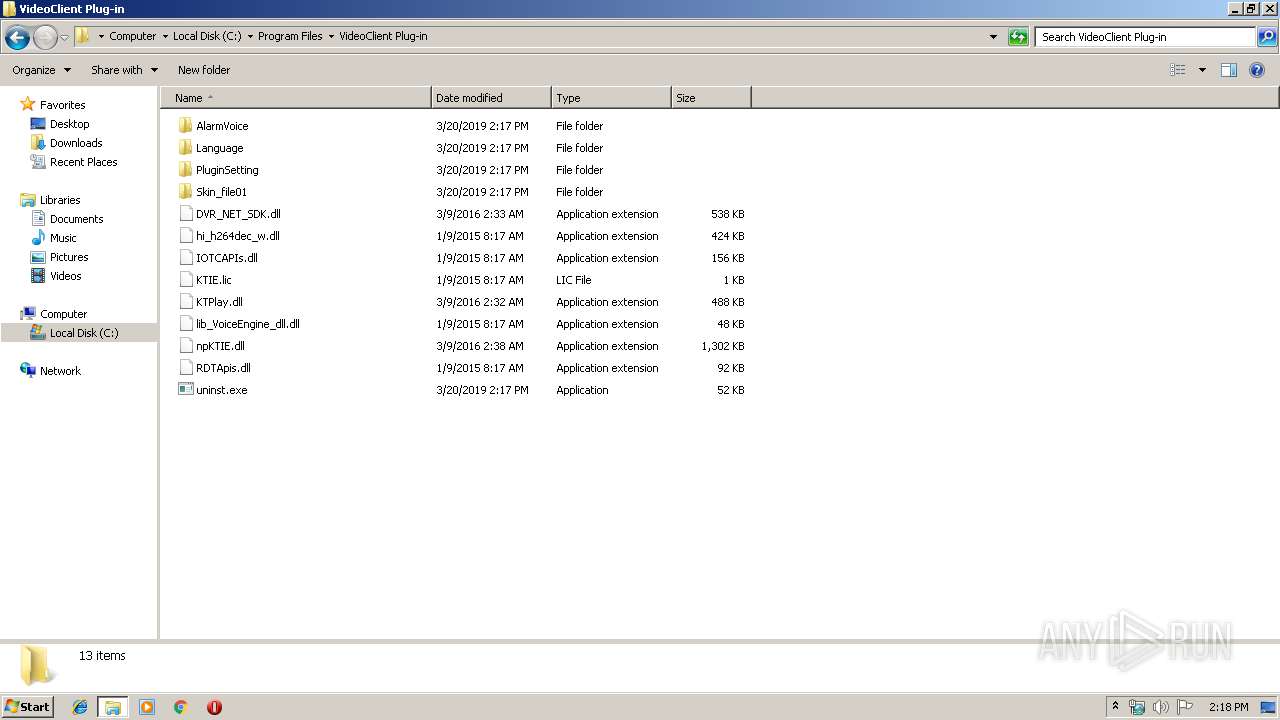
Task: Open Recent Places in the sidebar
Action: [x=83, y=162]
